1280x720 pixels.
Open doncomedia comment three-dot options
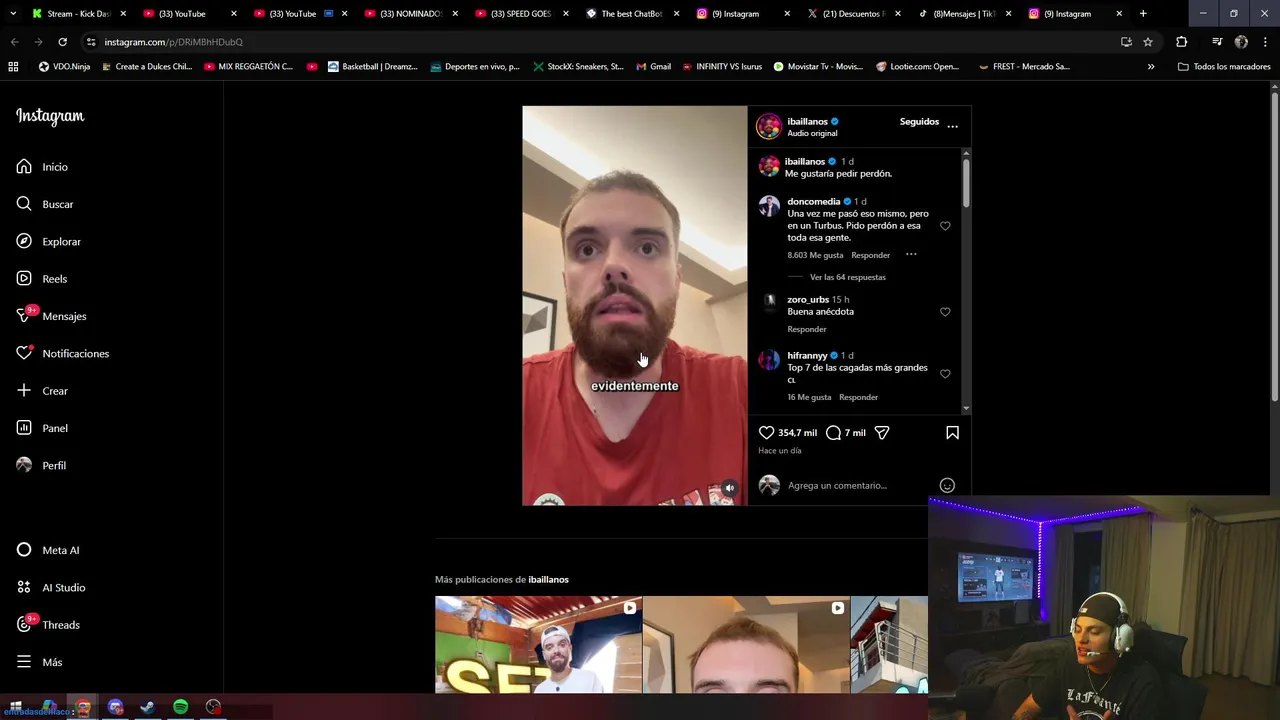pos(911,255)
